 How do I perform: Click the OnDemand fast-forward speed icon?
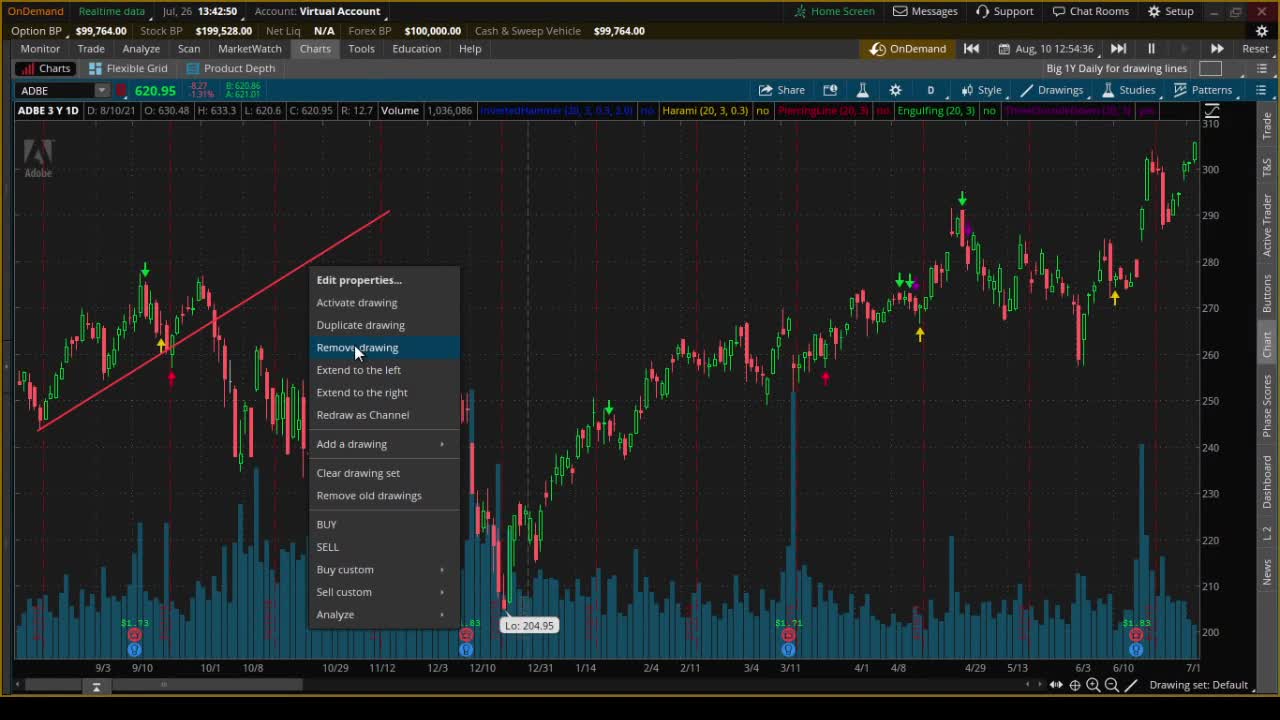tap(1217, 49)
